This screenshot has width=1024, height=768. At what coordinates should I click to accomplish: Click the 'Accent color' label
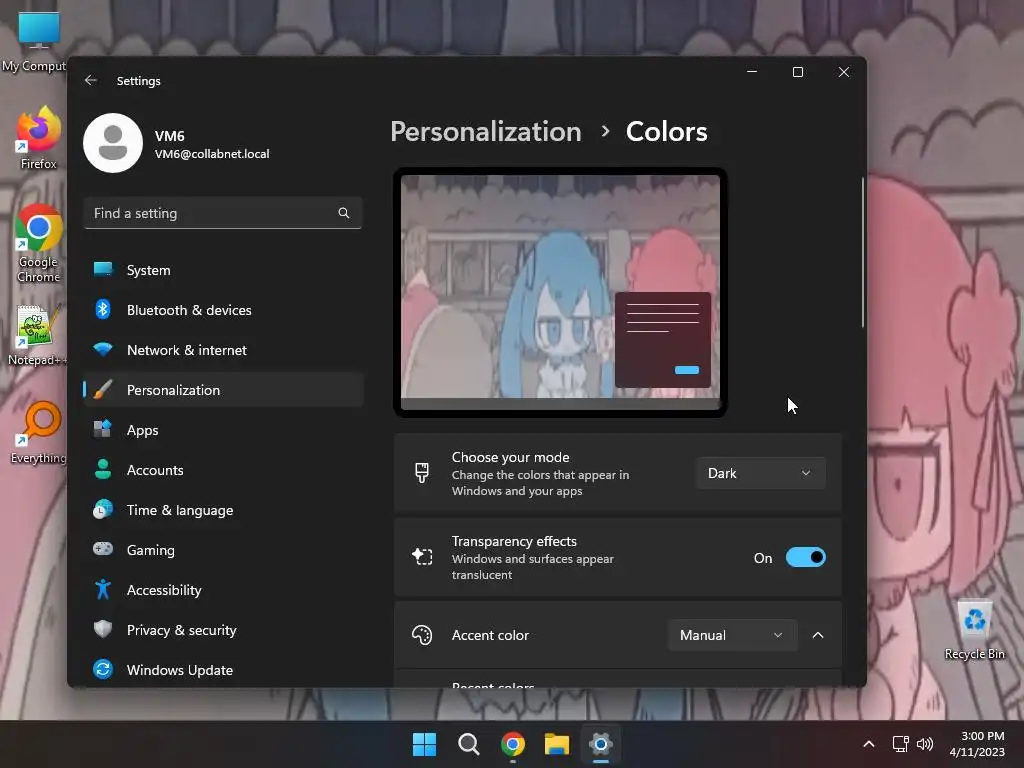coord(490,635)
